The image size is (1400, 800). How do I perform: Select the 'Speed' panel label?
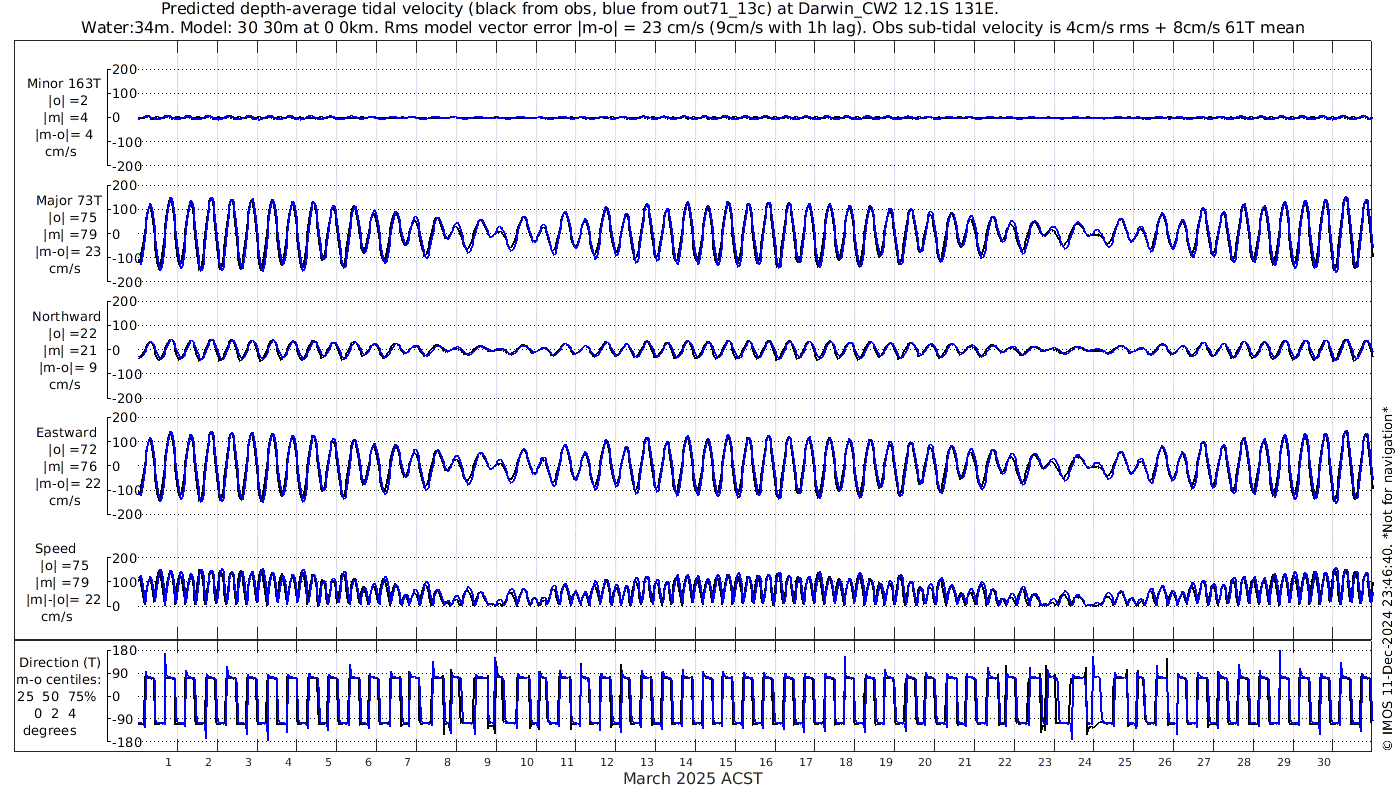coord(55,549)
